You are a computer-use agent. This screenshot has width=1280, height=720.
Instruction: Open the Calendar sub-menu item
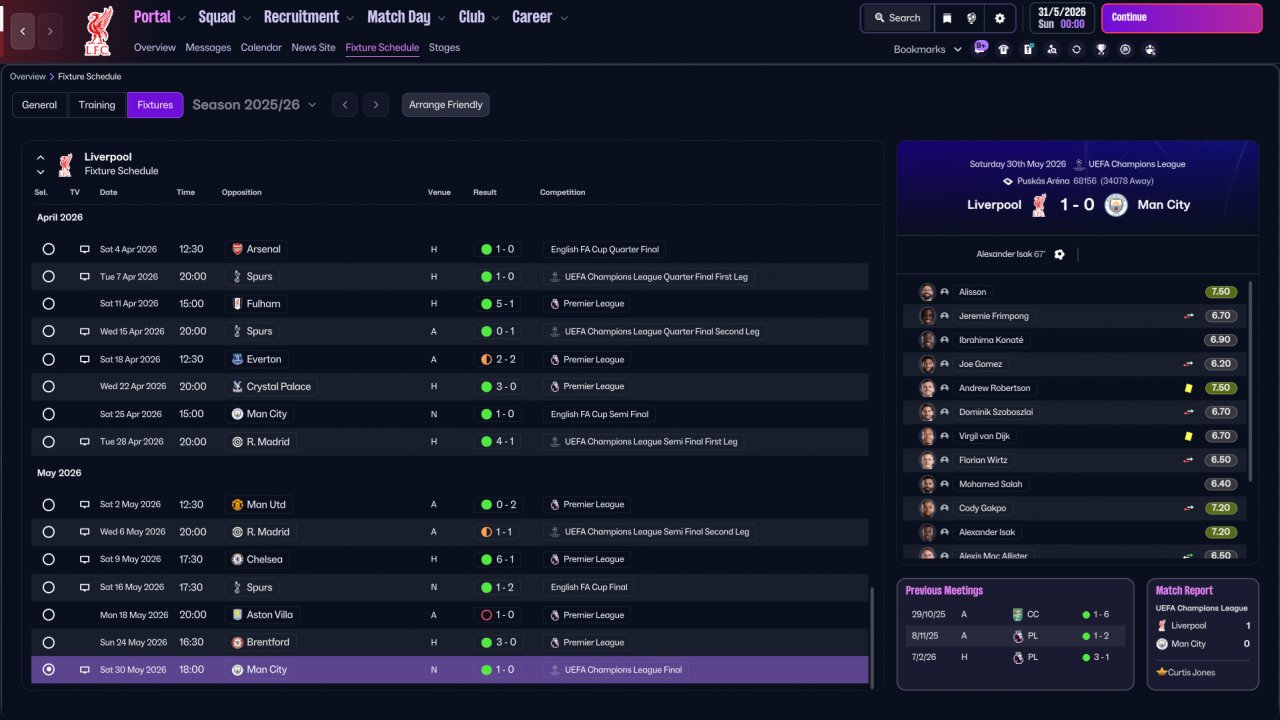click(x=261, y=47)
